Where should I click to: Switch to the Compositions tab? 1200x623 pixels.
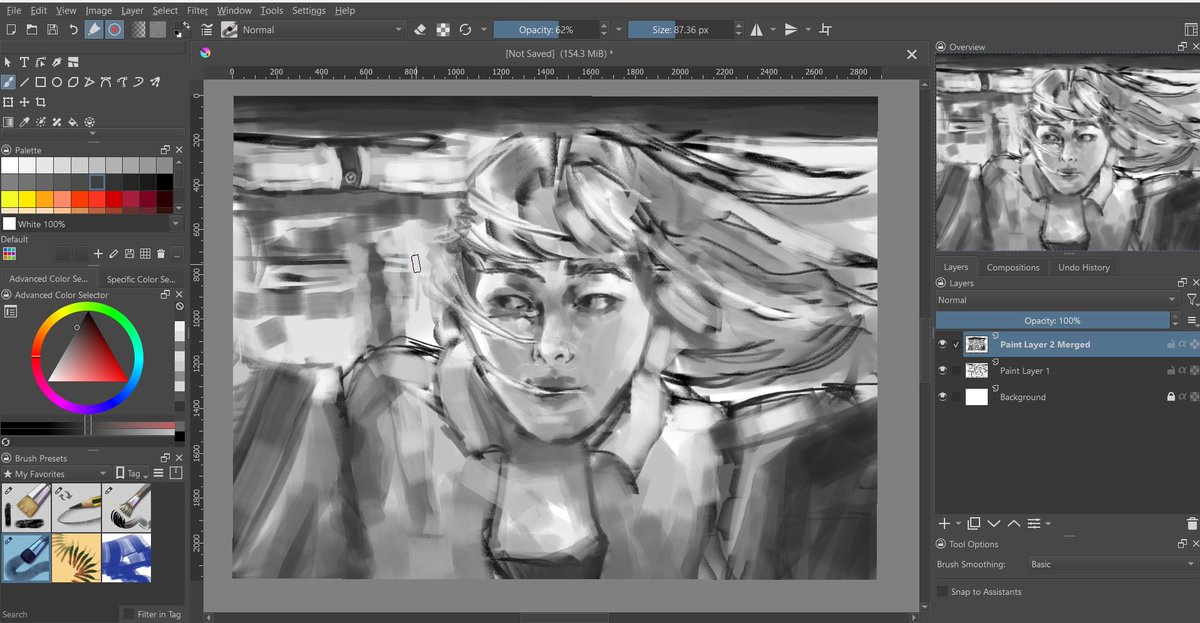[1013, 267]
